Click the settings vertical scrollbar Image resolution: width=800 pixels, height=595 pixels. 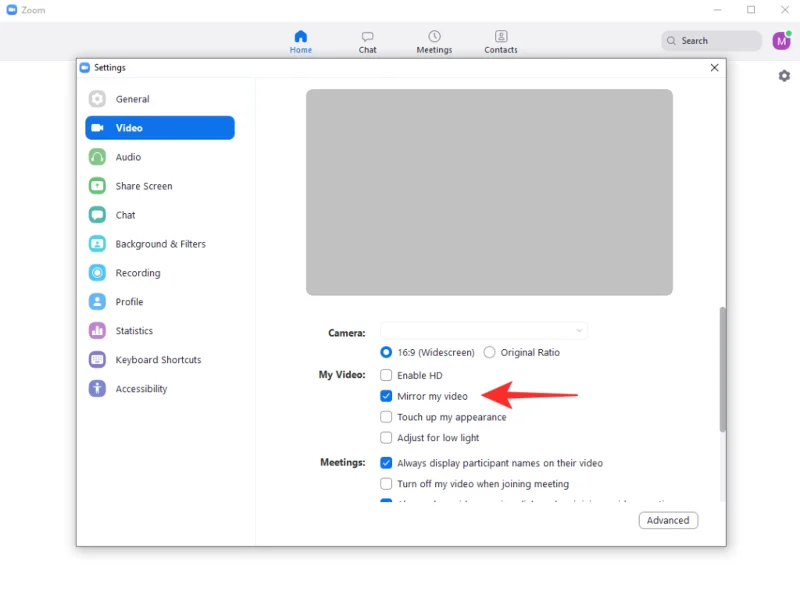click(722, 368)
